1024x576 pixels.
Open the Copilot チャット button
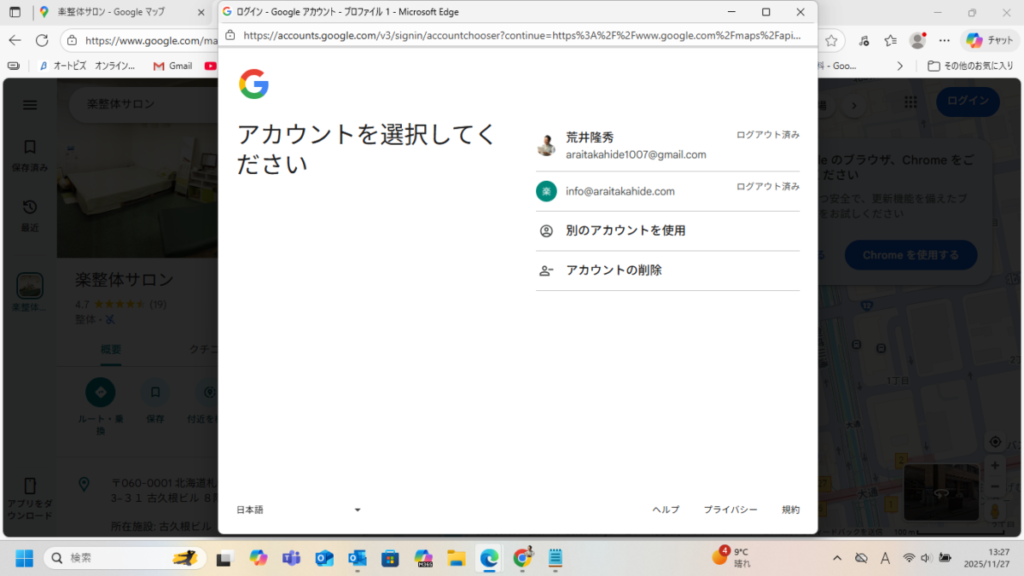[988, 40]
